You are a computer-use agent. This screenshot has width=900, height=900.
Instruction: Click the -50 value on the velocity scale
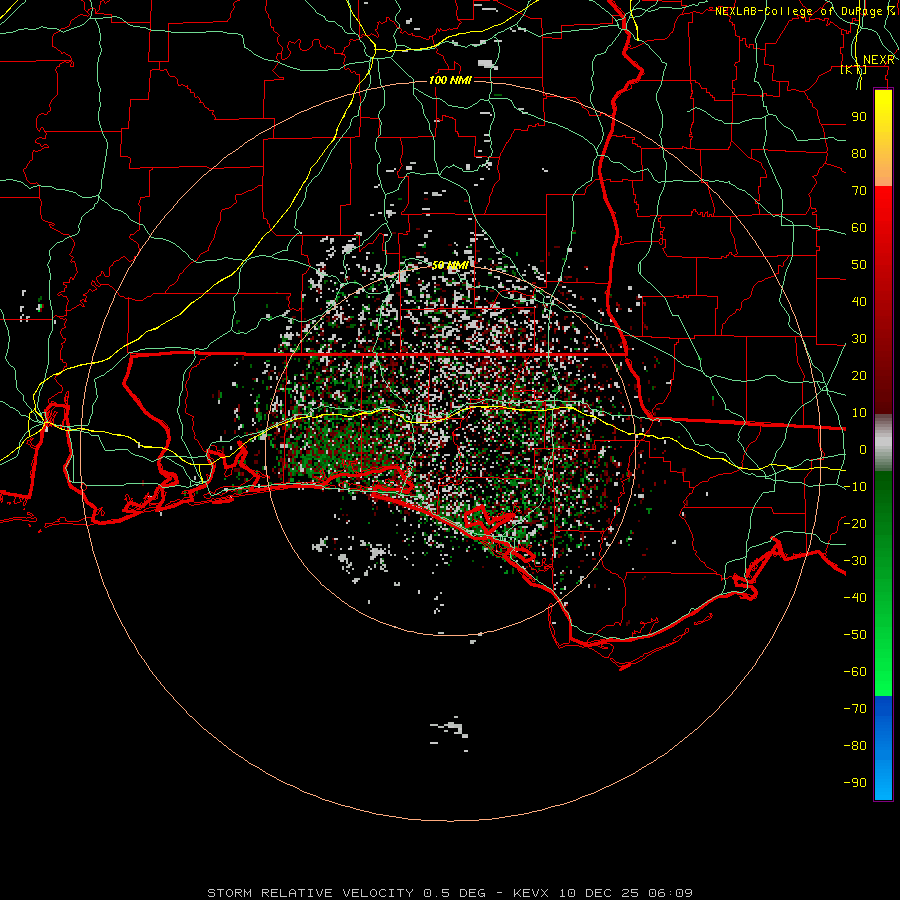coord(855,635)
